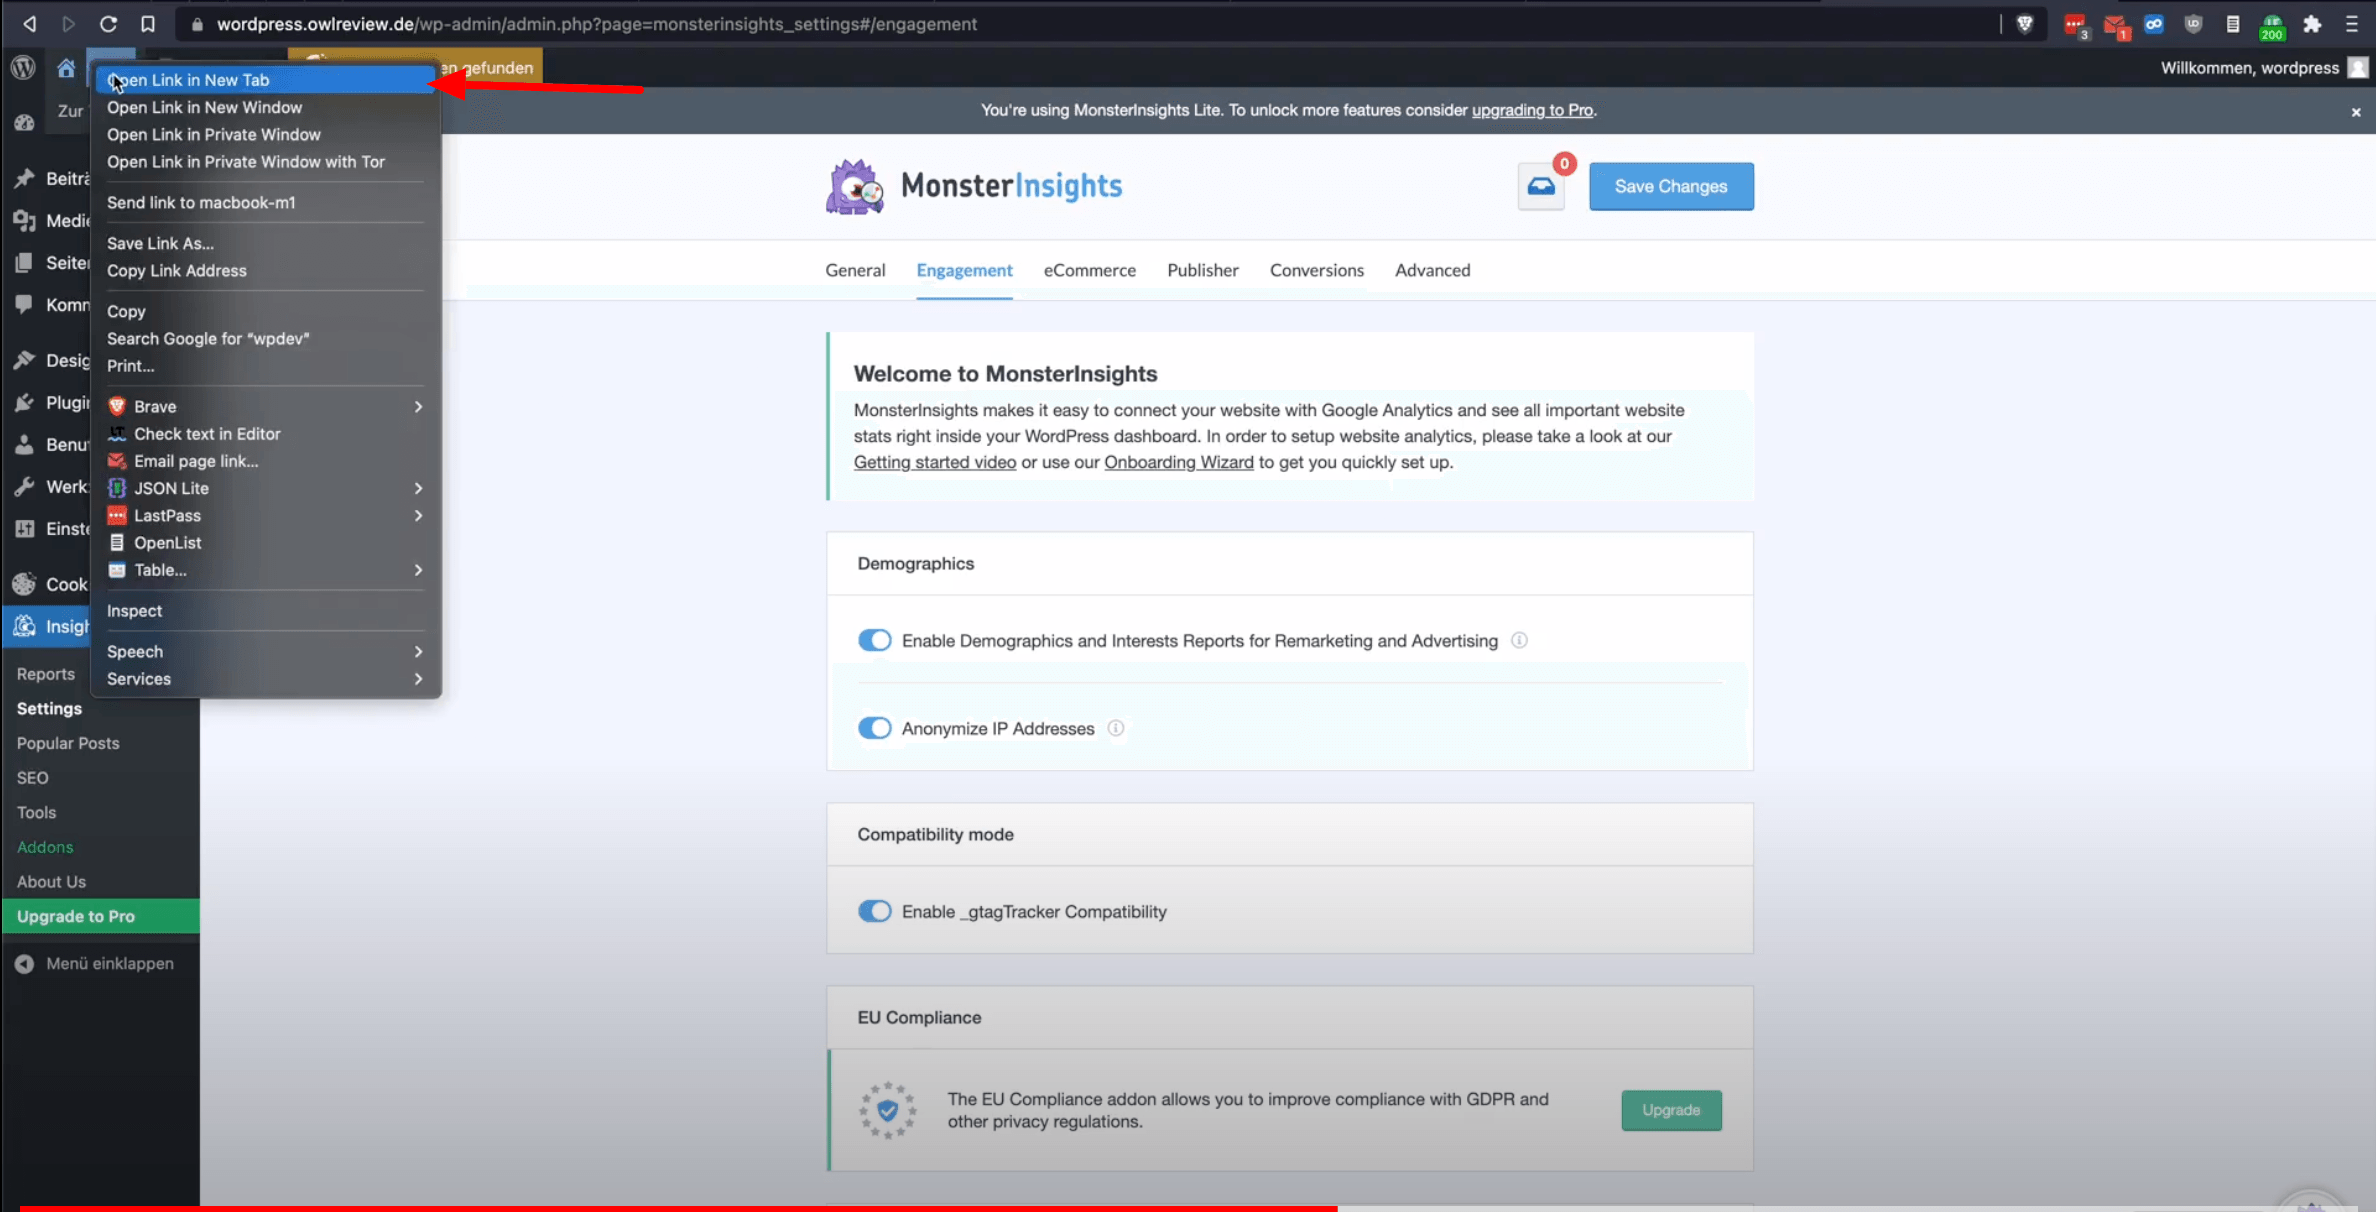Viewport: 2376px width, 1212px height.
Task: Click the LastPass extension icon in browser toolbar
Action: tap(2076, 24)
